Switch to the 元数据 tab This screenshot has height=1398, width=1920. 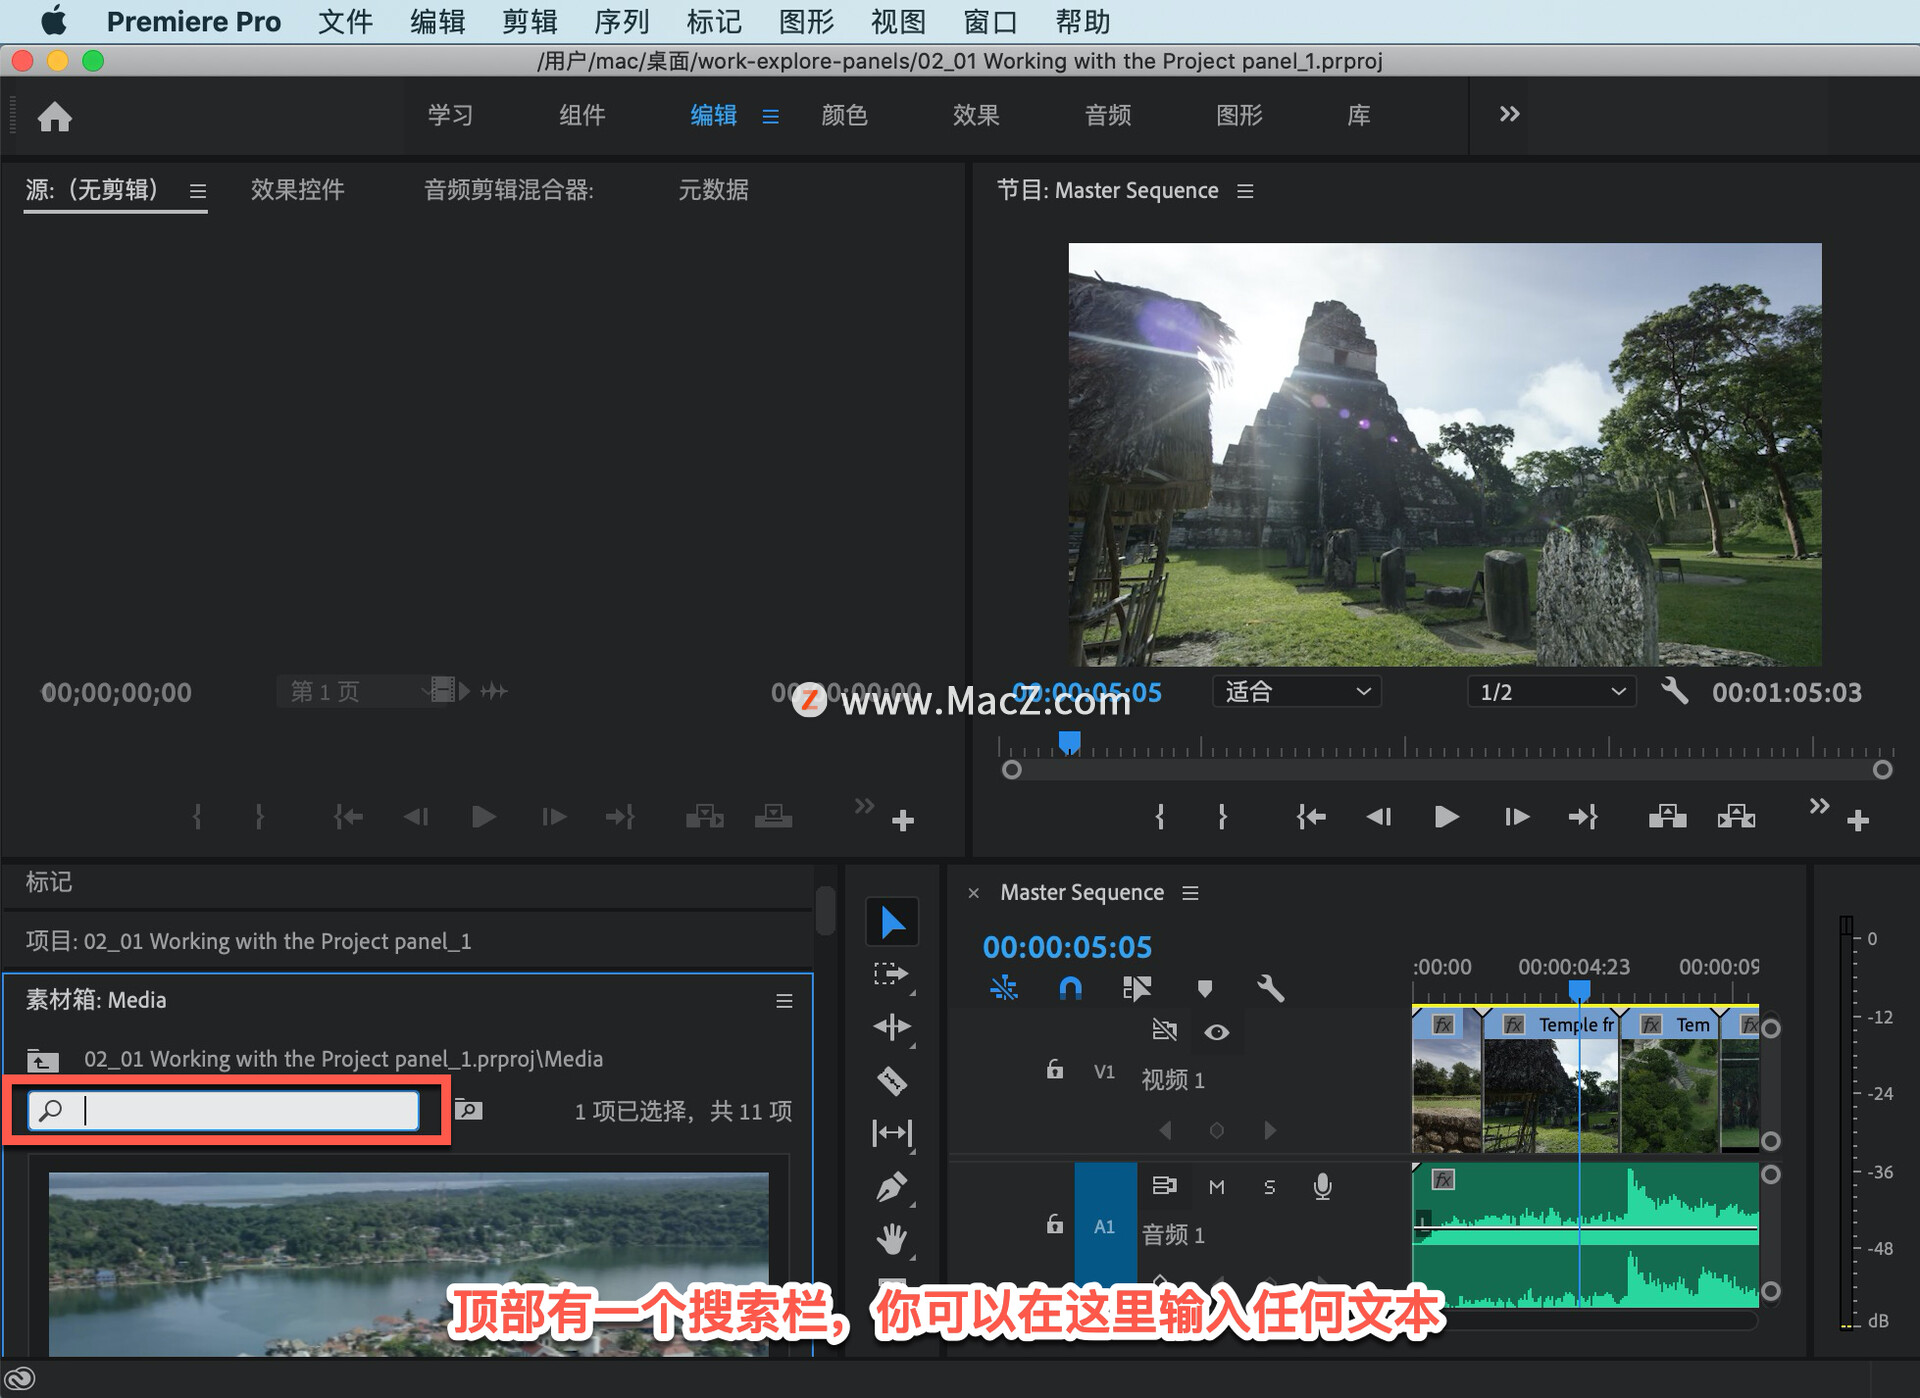pos(713,190)
